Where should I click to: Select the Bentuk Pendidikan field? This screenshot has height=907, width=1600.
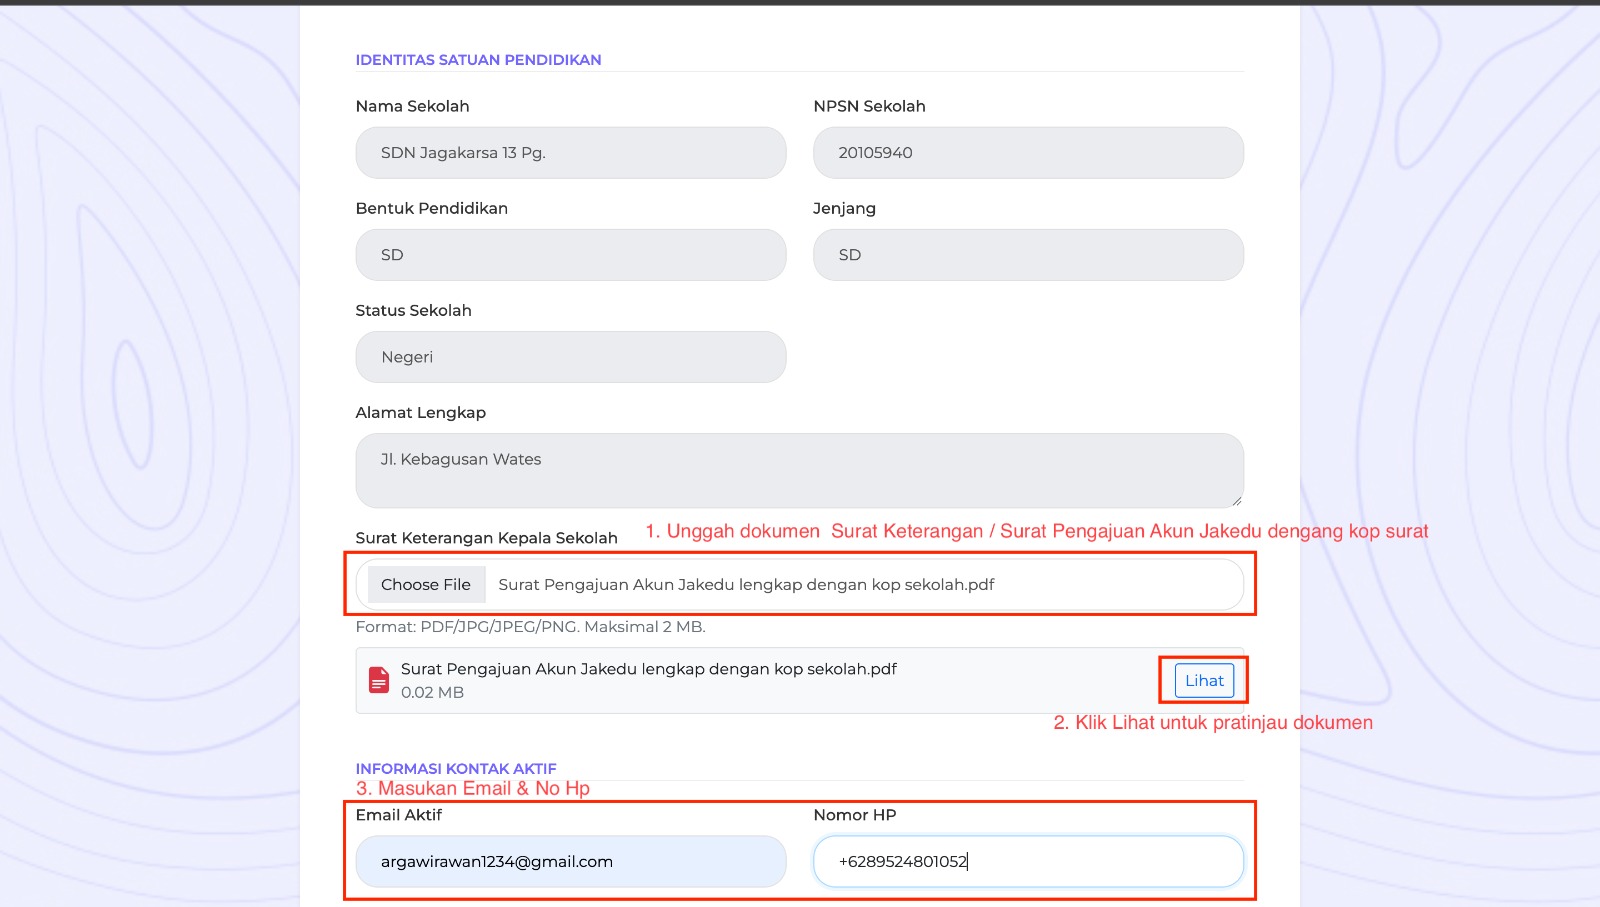571,255
